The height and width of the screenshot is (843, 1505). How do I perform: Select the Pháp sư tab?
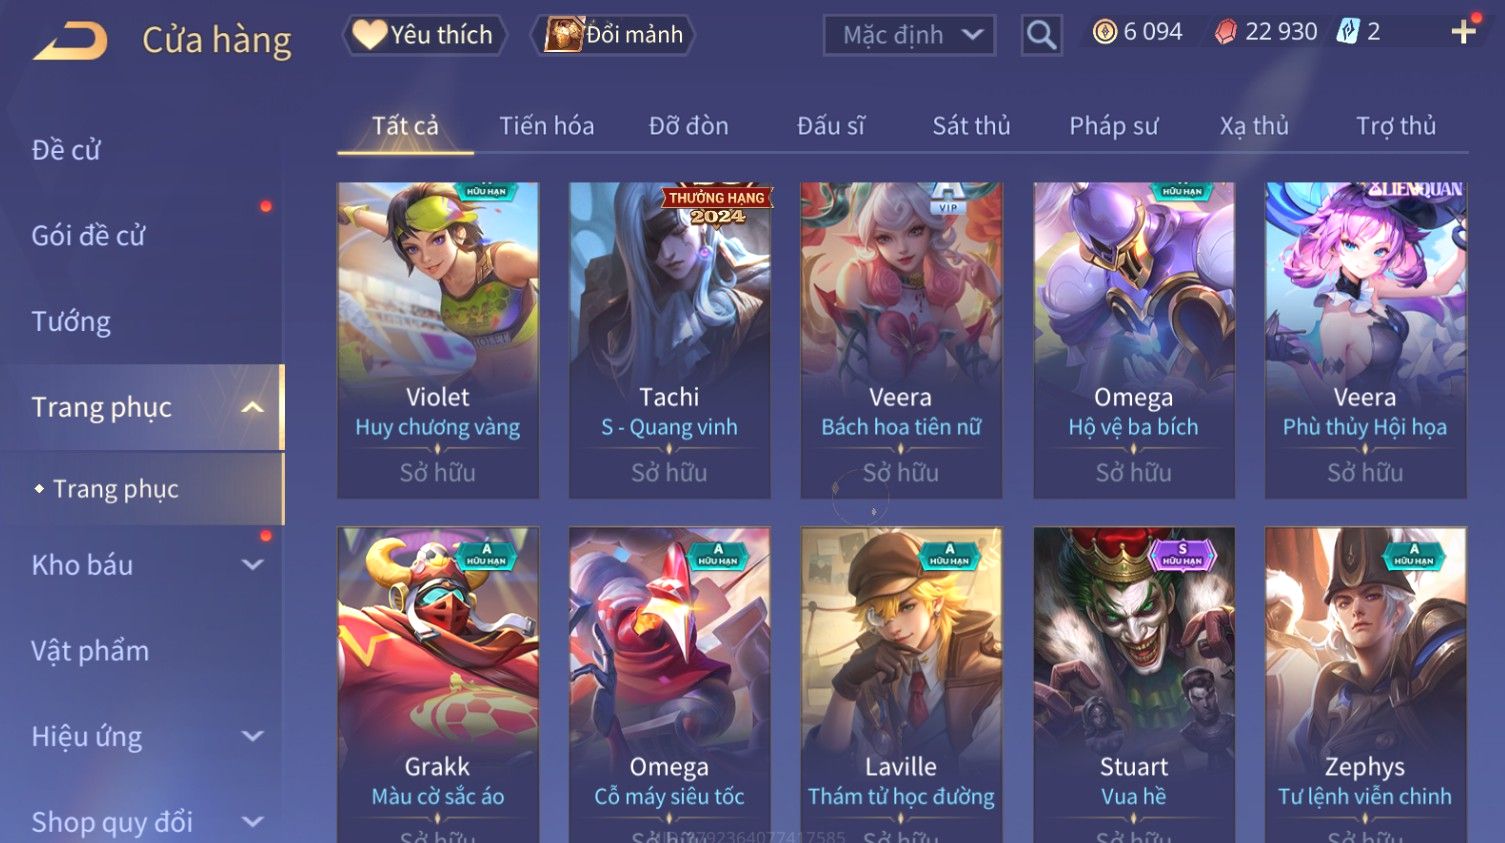tap(1113, 126)
